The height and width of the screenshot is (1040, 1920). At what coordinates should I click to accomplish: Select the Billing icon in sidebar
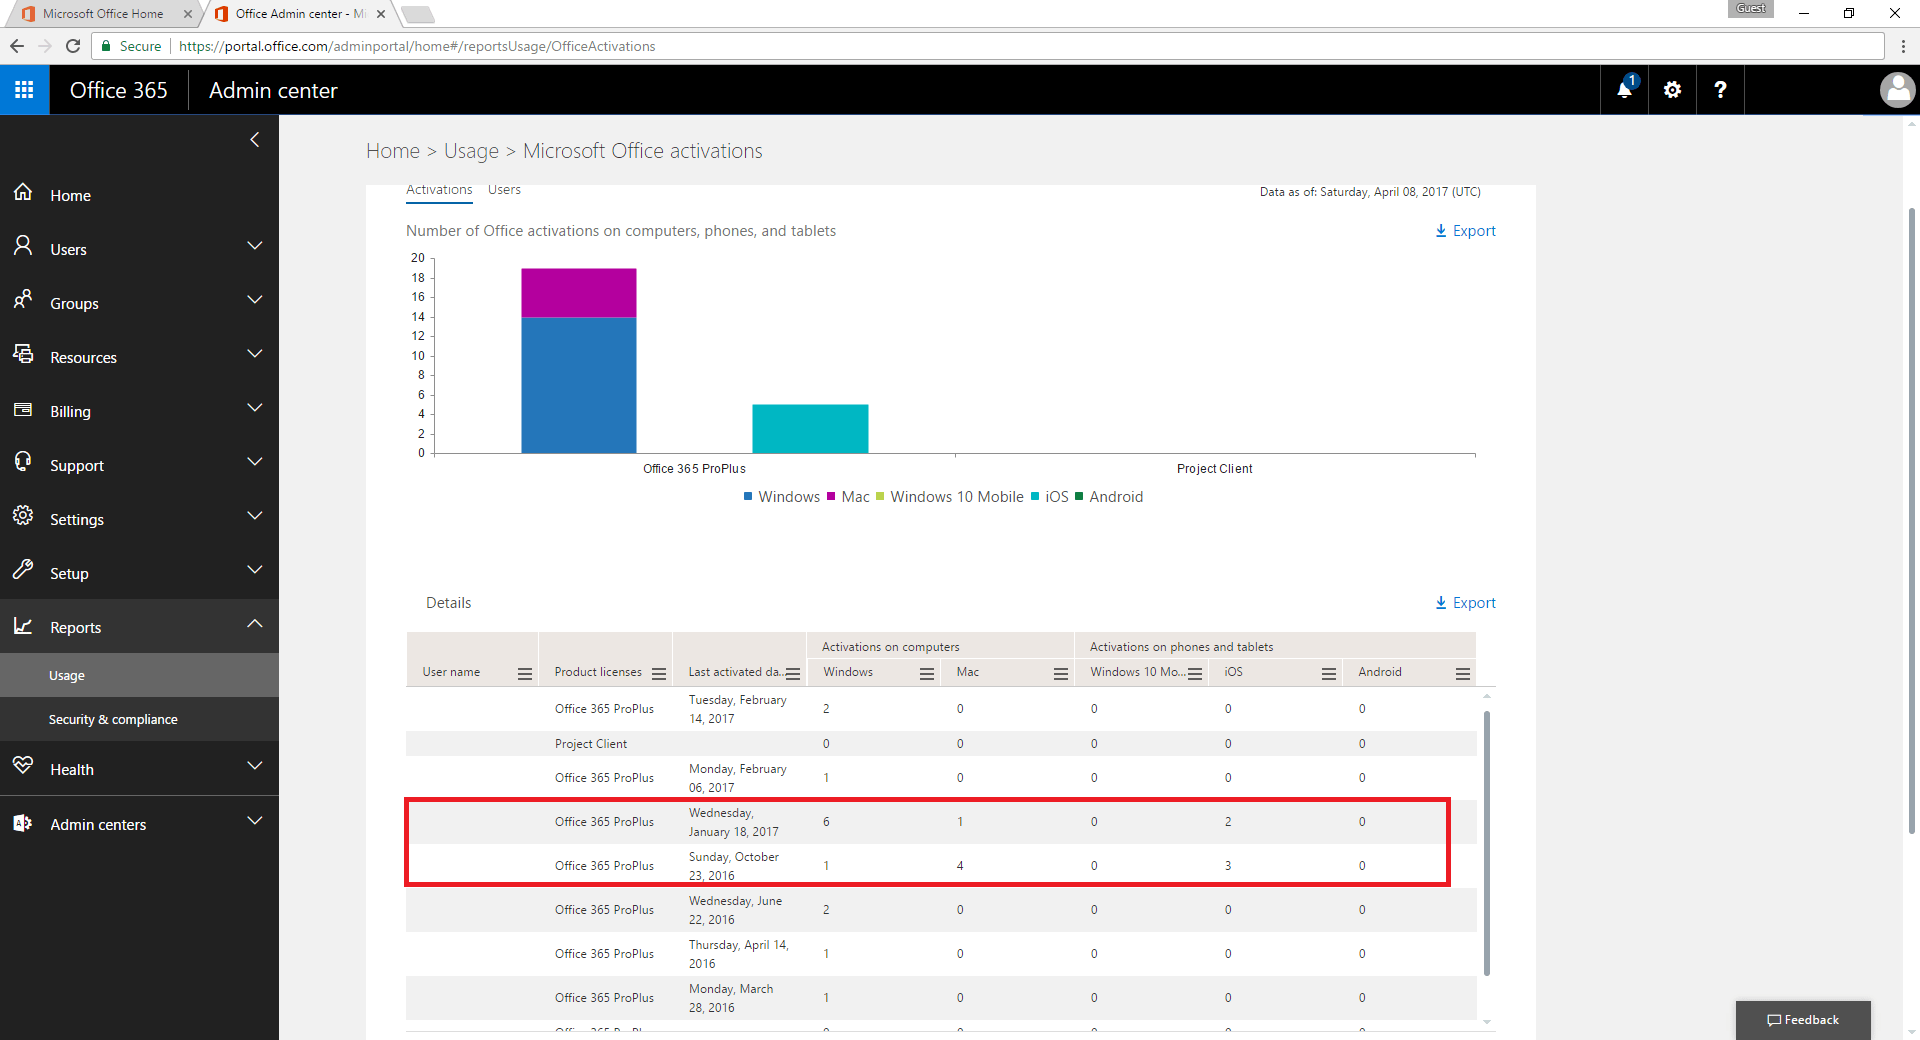[23, 411]
